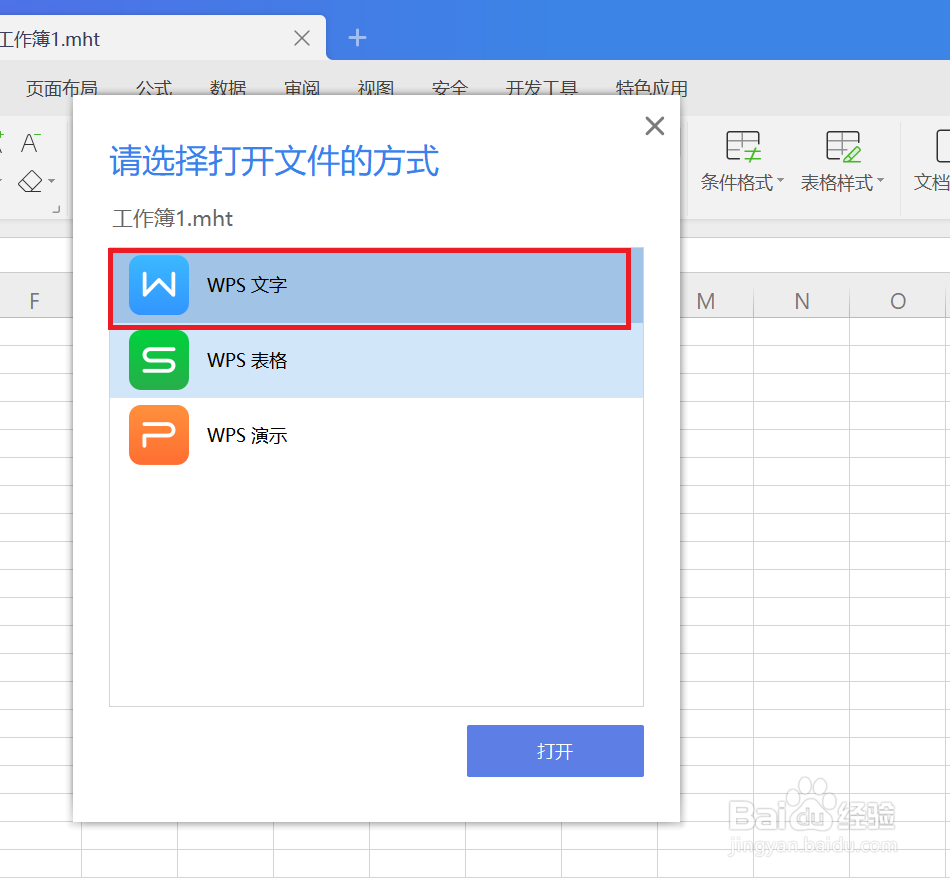Click the 工作簿1.mht filename in dialog
This screenshot has width=950, height=878.
tap(173, 218)
